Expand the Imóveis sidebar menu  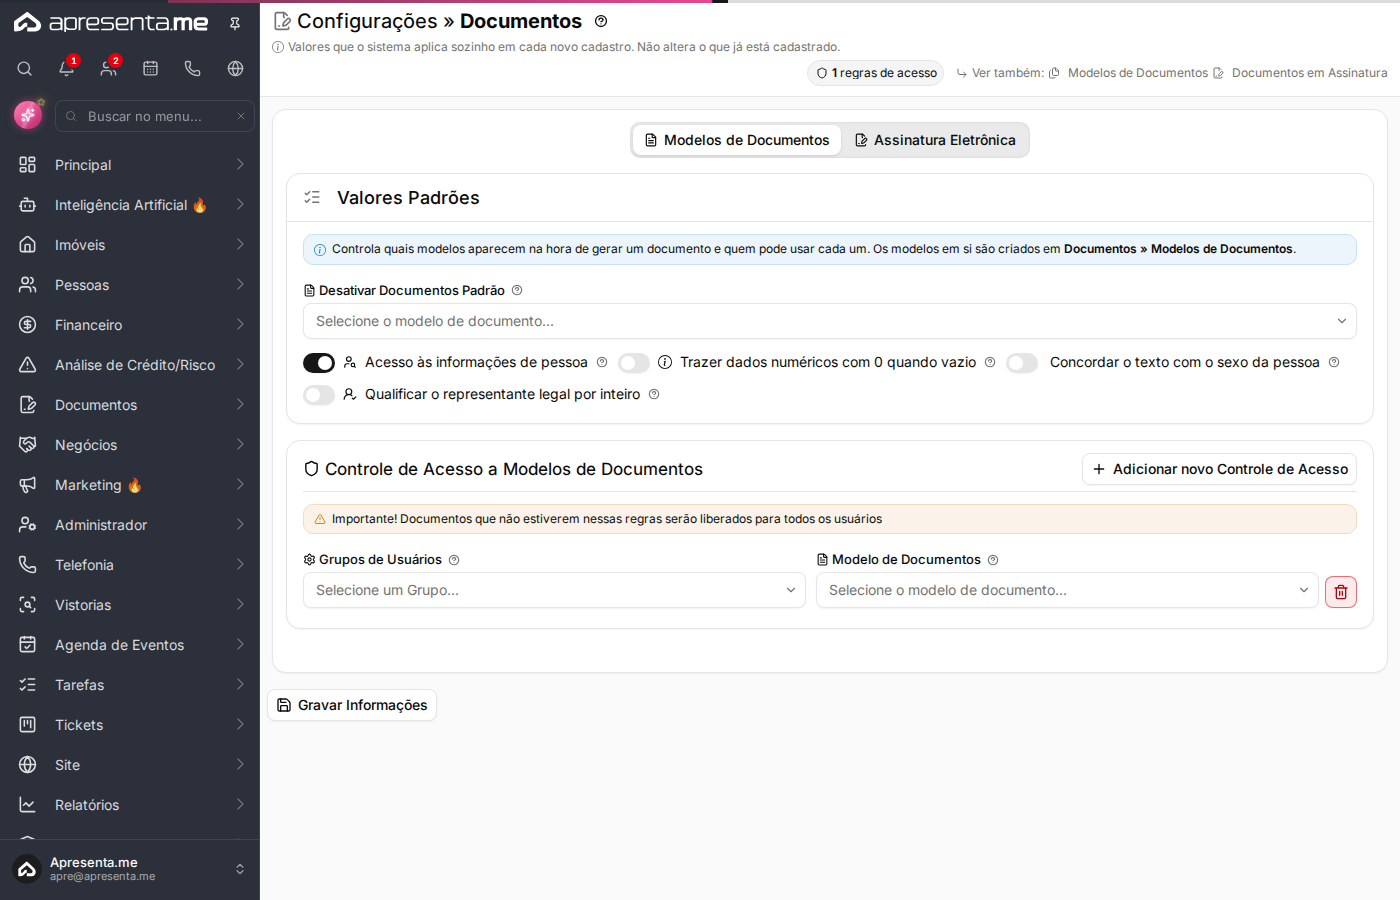click(x=130, y=245)
